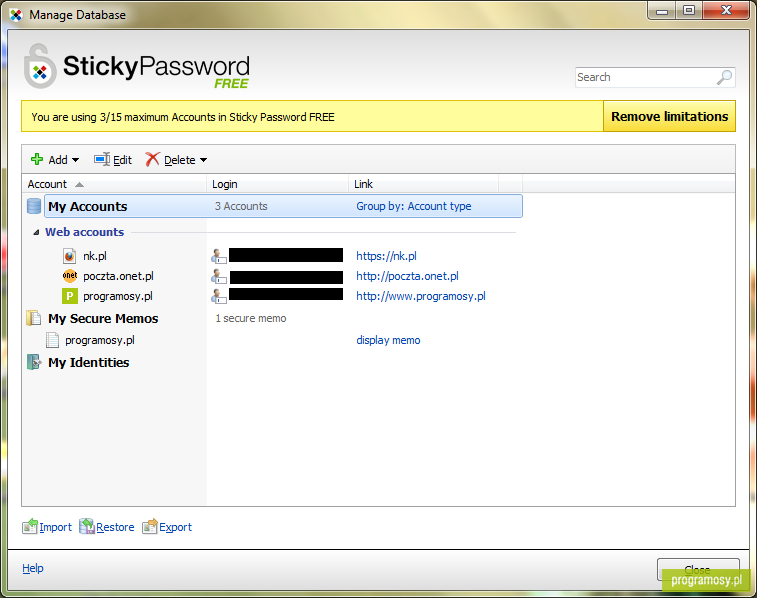
Task: Select the poczta.onet.pl account
Action: tap(118, 276)
